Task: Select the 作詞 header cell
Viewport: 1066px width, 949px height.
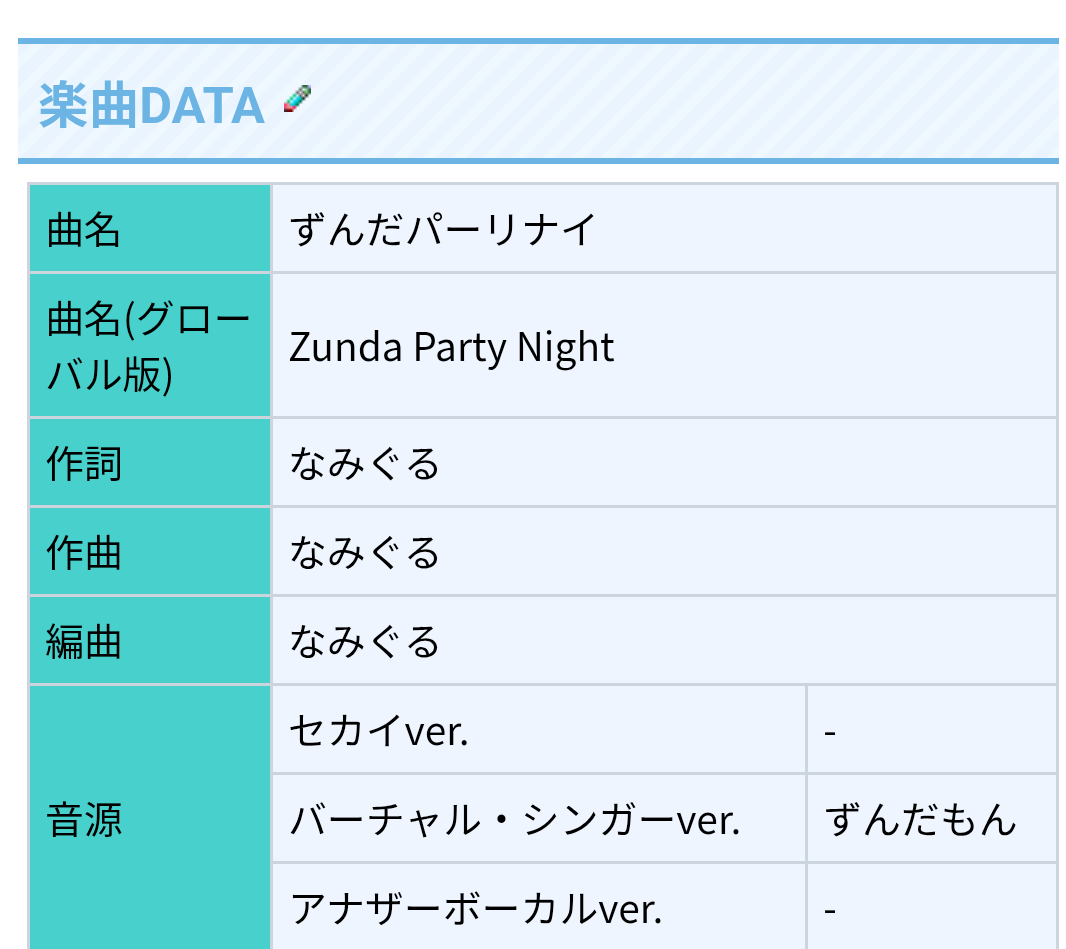Action: tap(150, 463)
